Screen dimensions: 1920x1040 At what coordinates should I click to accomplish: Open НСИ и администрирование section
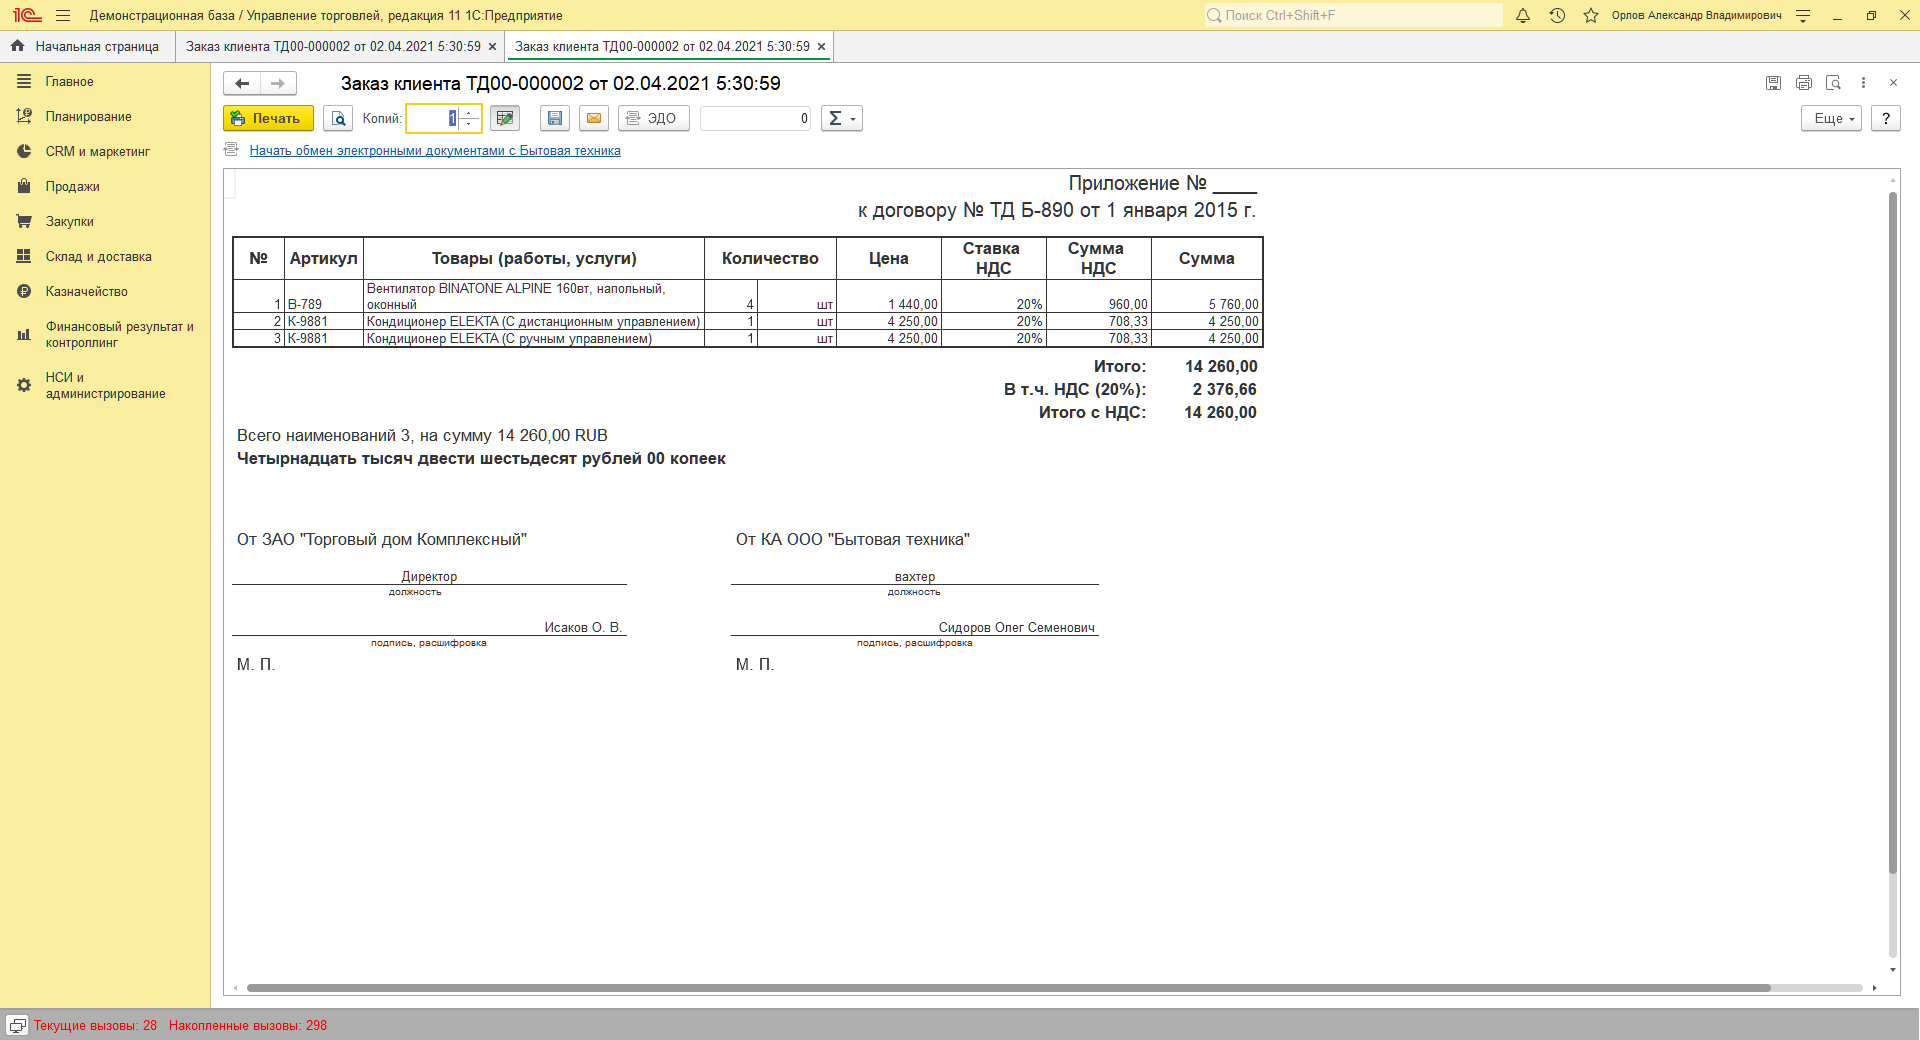pyautogui.click(x=105, y=386)
